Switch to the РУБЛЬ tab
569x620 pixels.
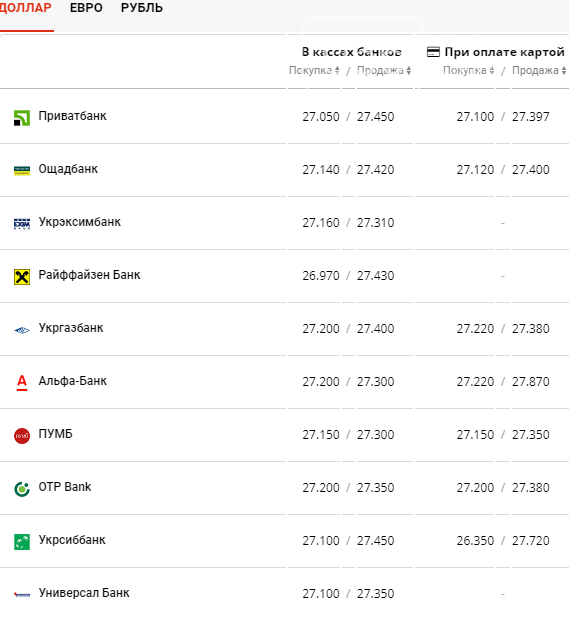click(x=142, y=8)
